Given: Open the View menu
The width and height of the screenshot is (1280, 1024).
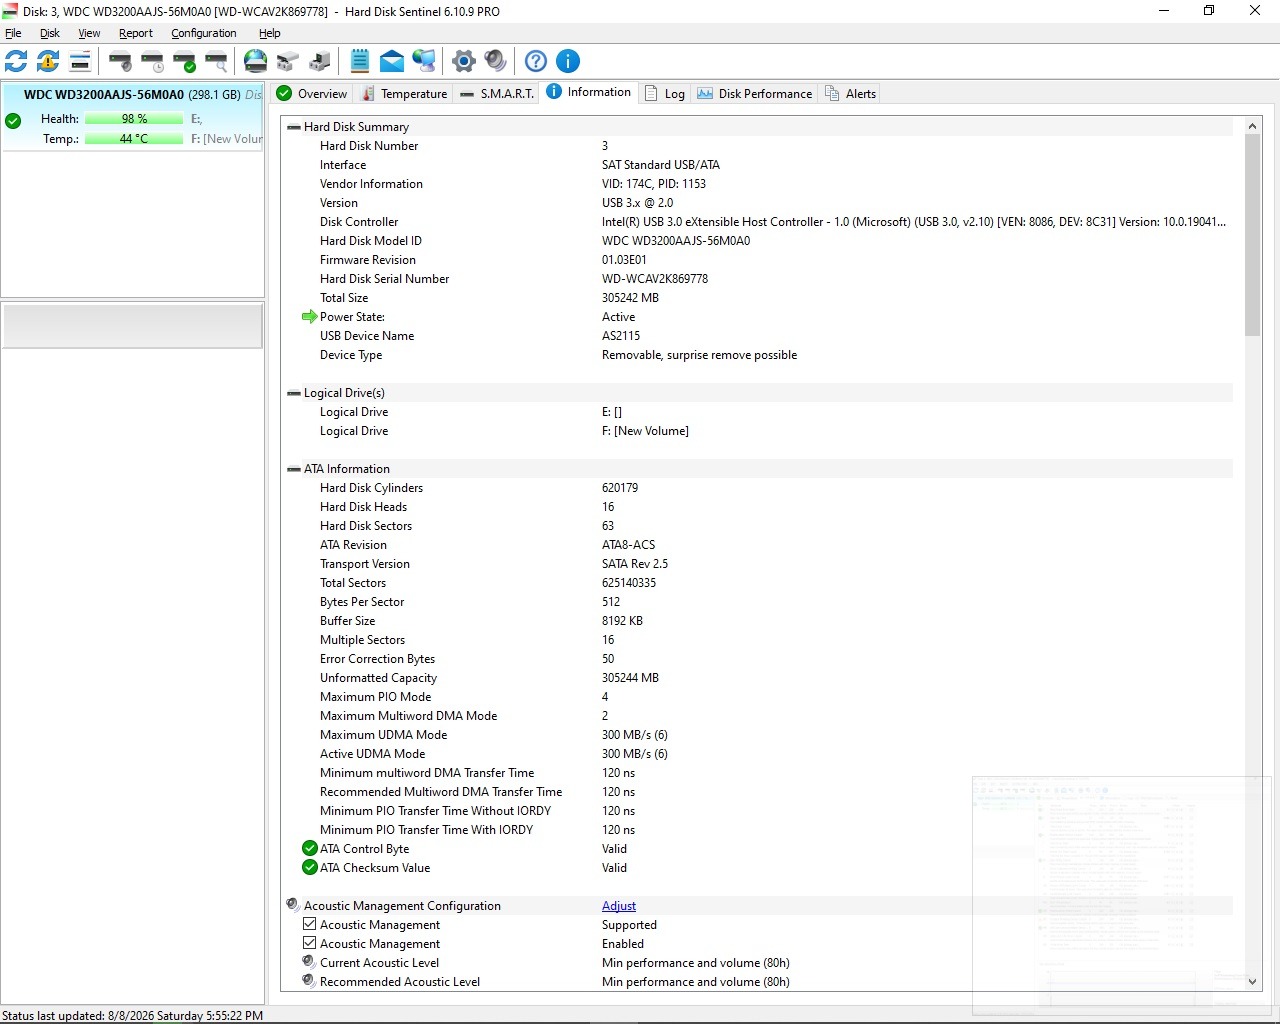Looking at the screenshot, I should click(x=89, y=33).
